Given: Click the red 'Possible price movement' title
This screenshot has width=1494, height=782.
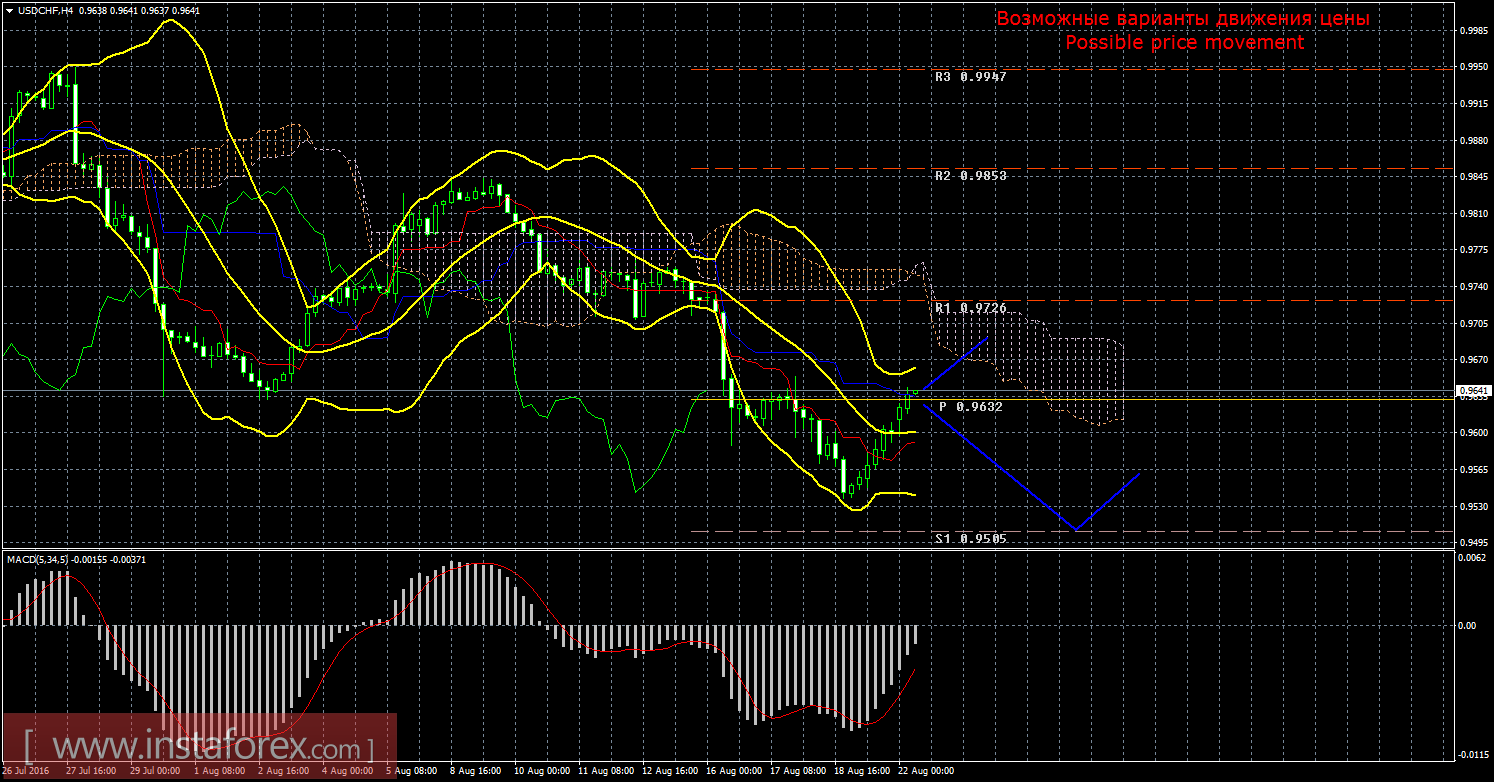Looking at the screenshot, I should 1184,42.
